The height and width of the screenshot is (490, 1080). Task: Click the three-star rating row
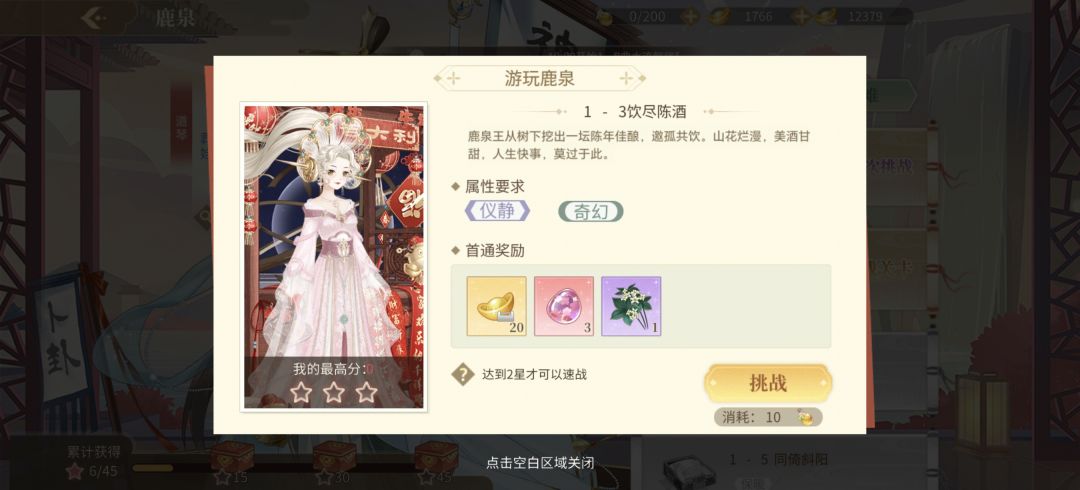(x=333, y=393)
